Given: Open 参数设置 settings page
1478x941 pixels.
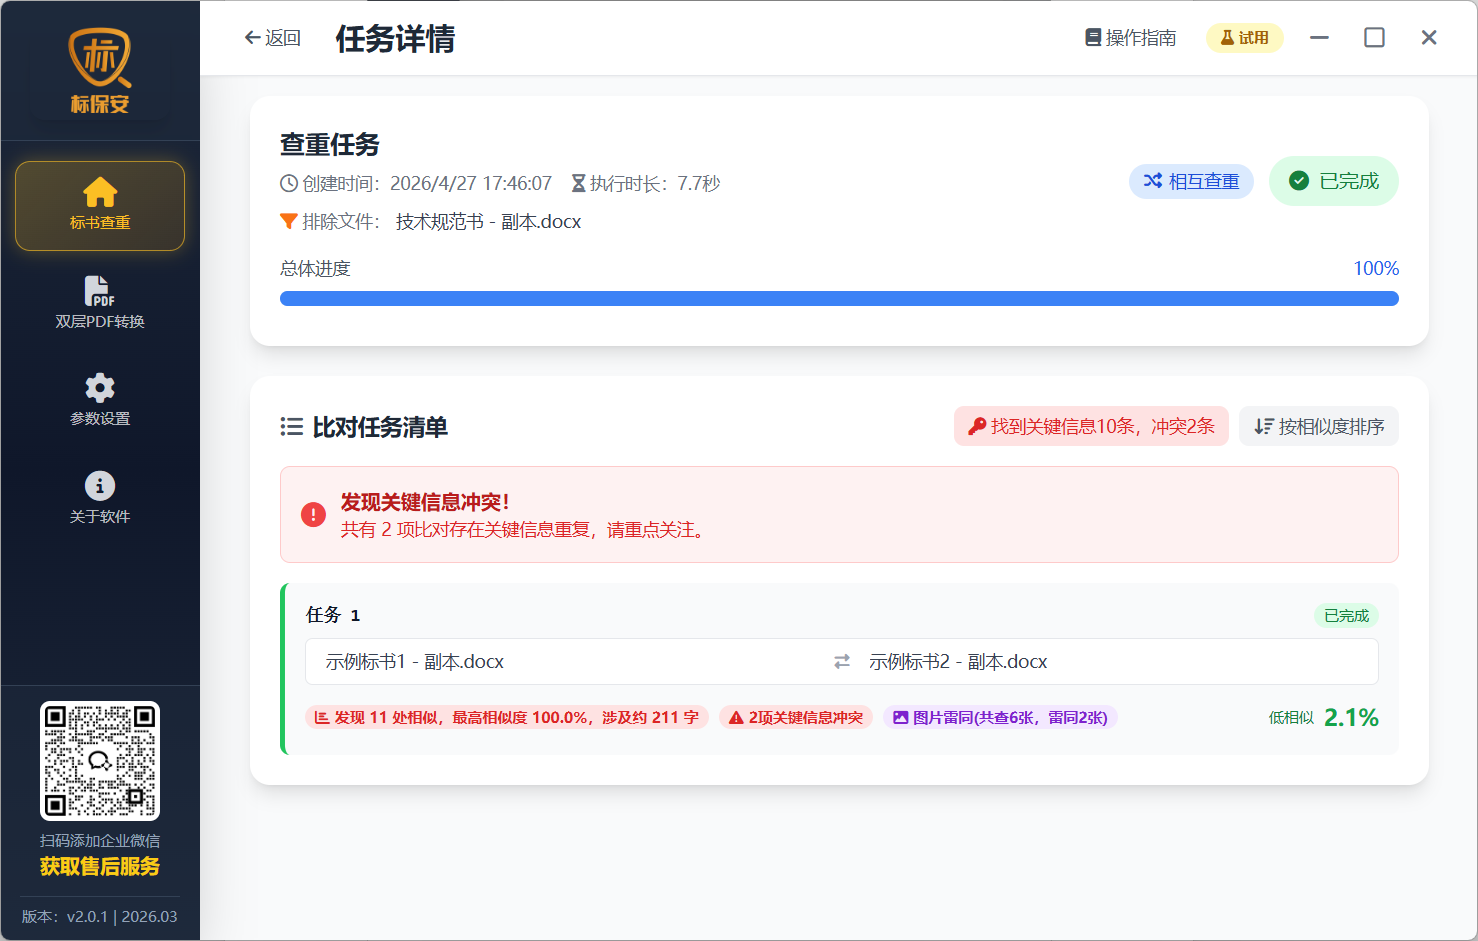Looking at the screenshot, I should click(x=100, y=399).
